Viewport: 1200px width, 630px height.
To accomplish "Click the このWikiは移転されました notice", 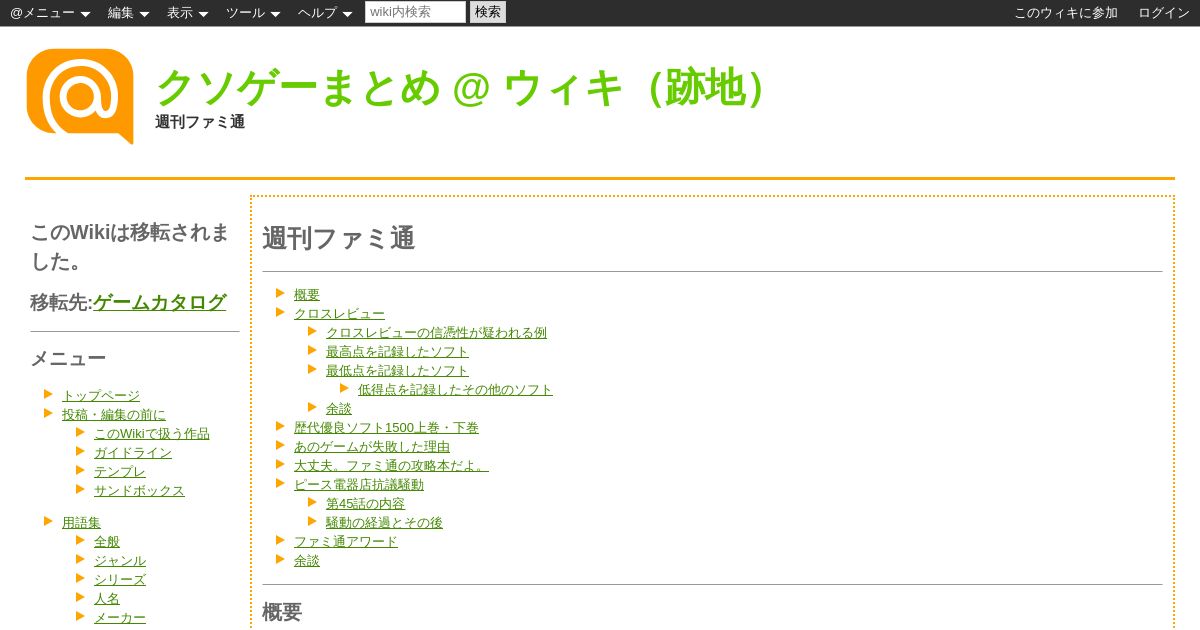I will point(130,247).
